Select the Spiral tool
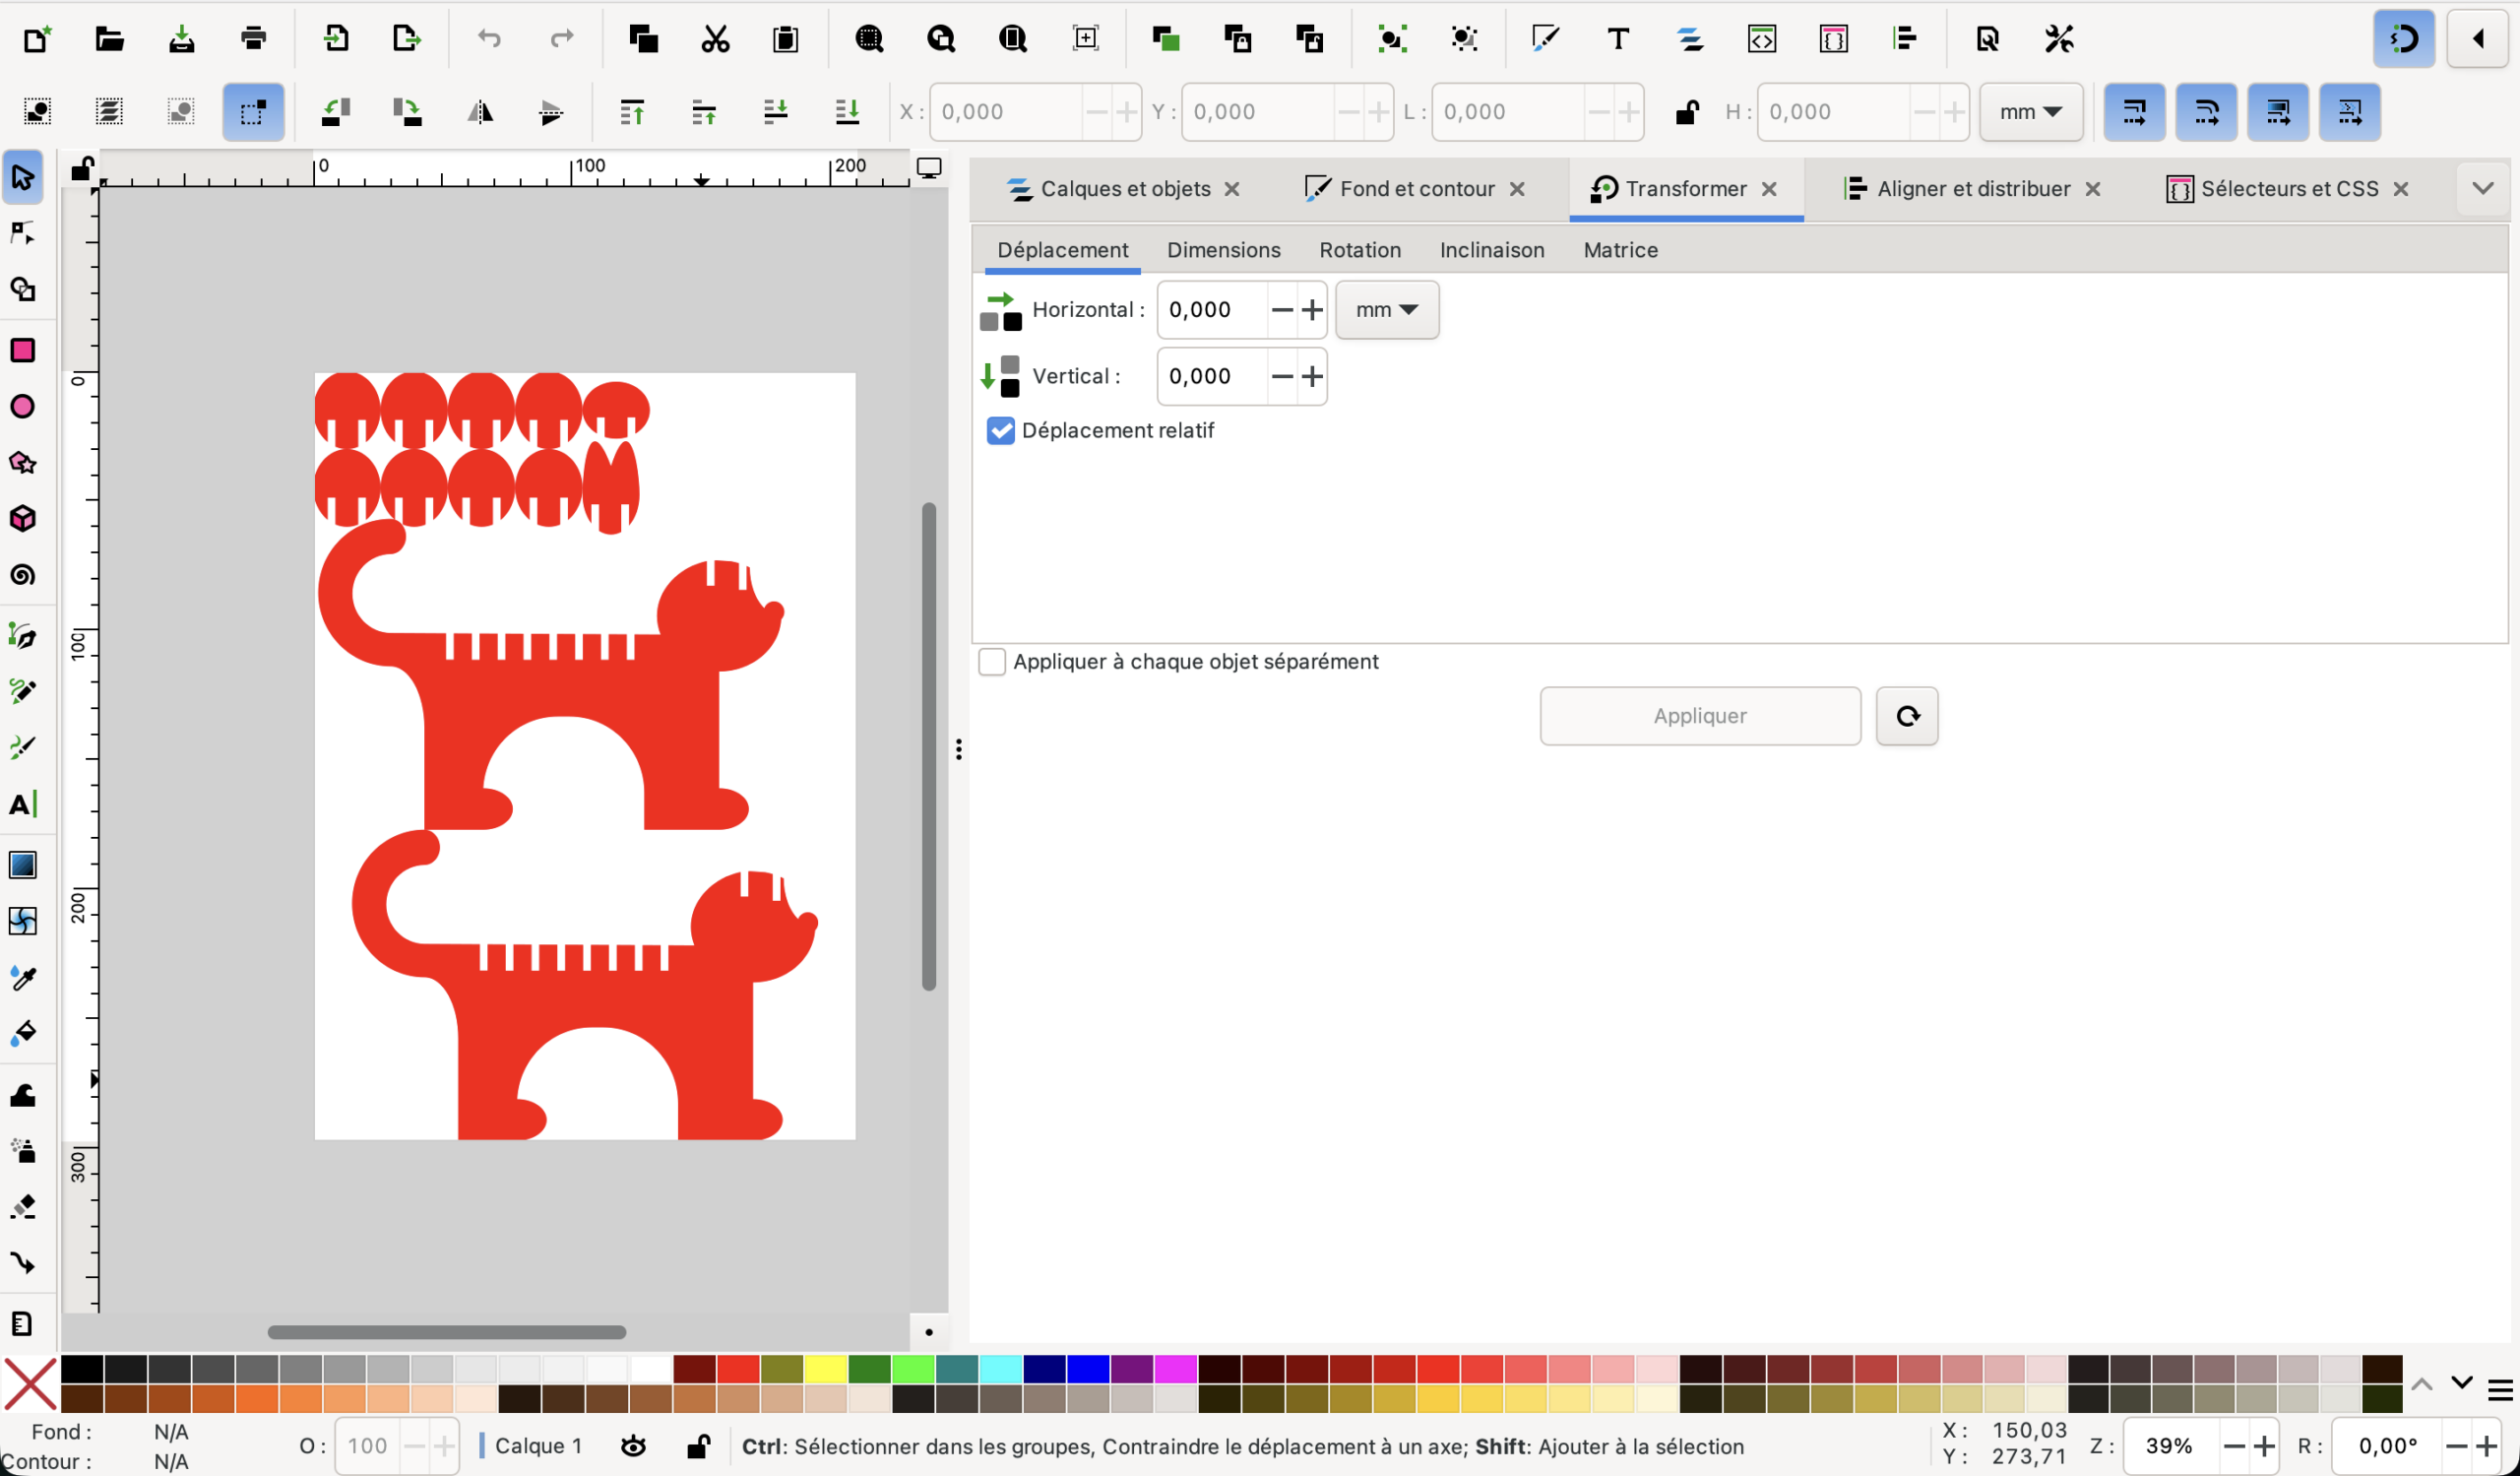2520x1476 pixels. (22, 575)
